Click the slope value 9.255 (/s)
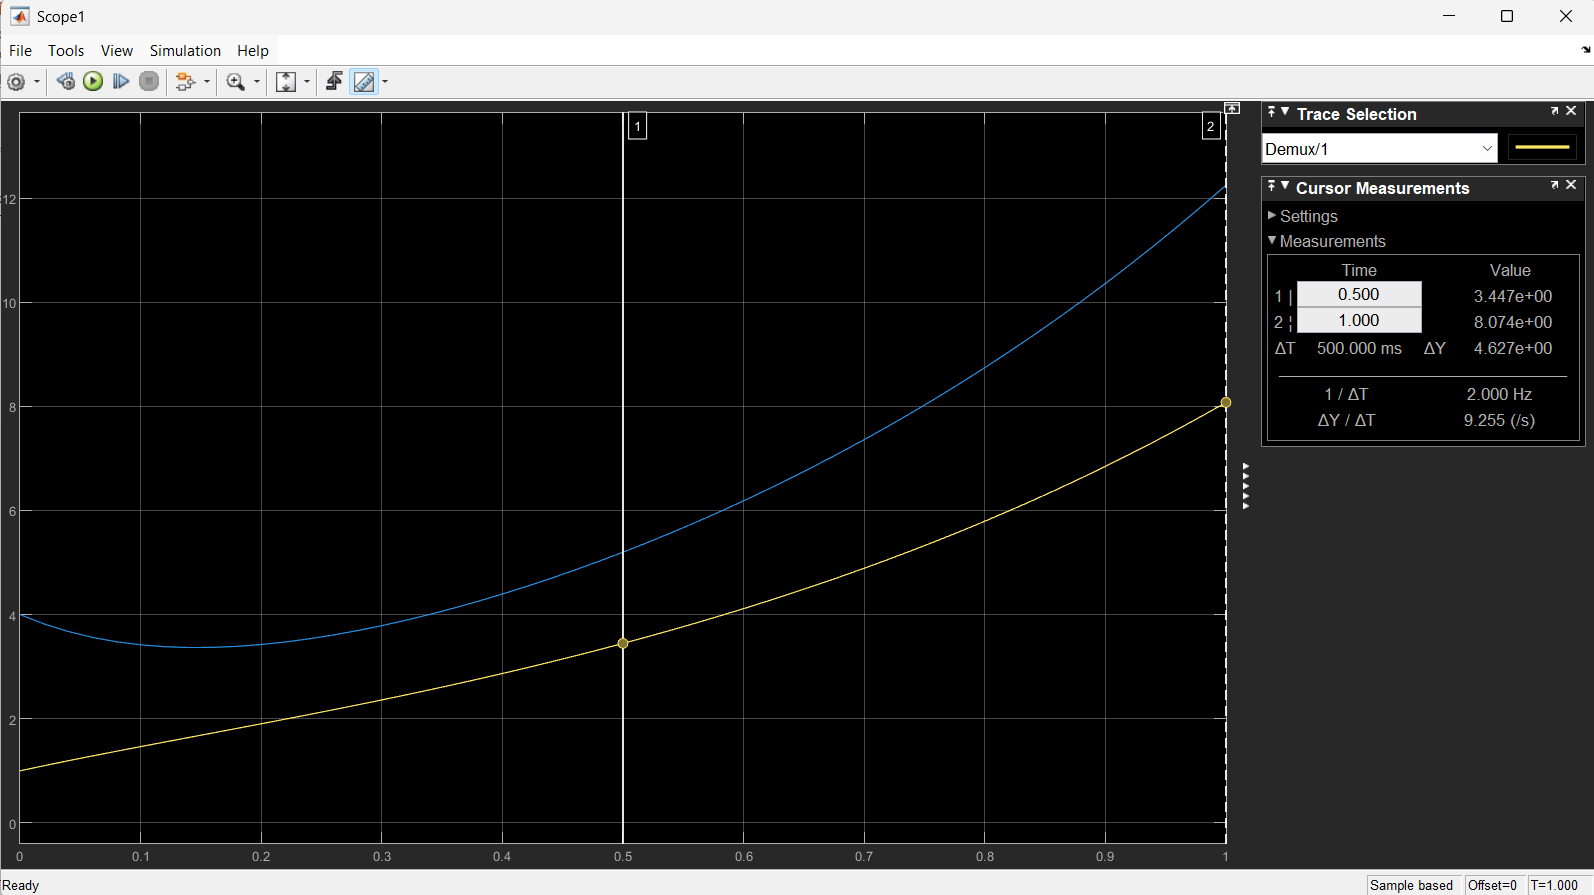Screen dimensions: 1594x895 1499,420
